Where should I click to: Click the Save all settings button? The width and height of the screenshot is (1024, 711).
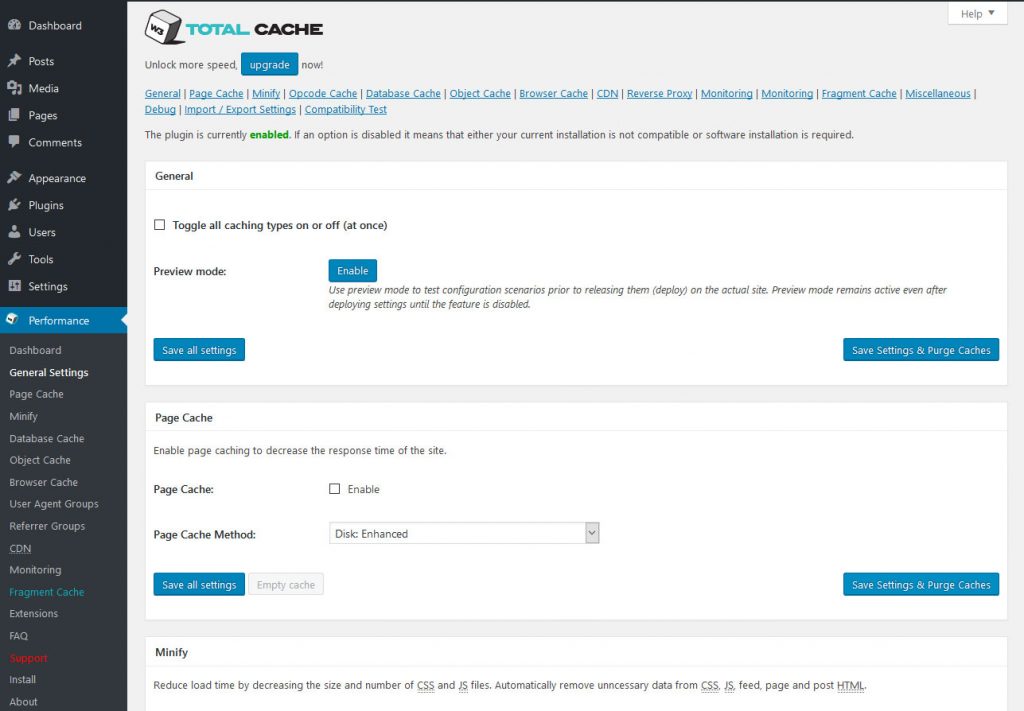click(198, 350)
